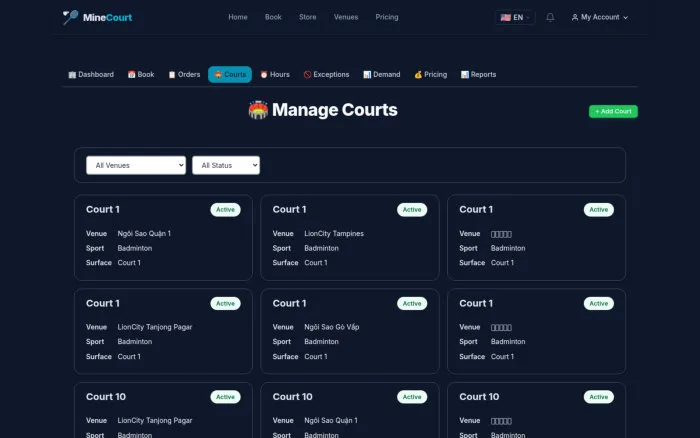The image size is (700, 438).
Task: Switch to the Orders tab
Action: click(184, 75)
